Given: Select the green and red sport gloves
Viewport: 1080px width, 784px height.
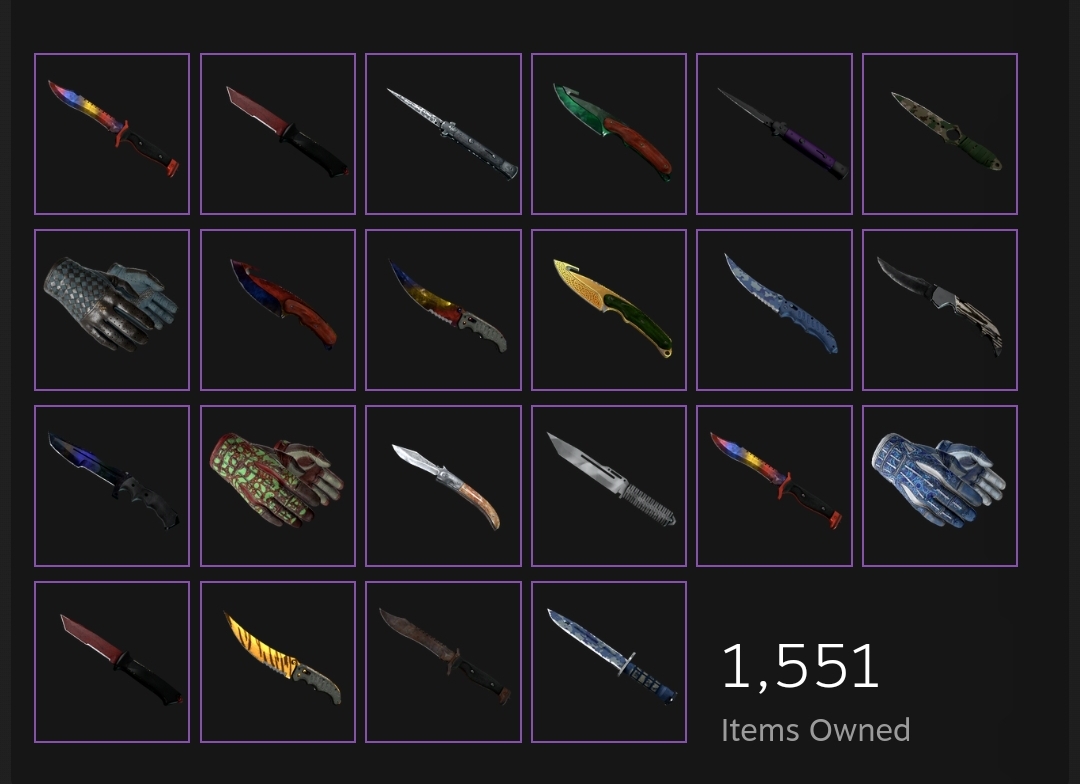Looking at the screenshot, I should [278, 486].
